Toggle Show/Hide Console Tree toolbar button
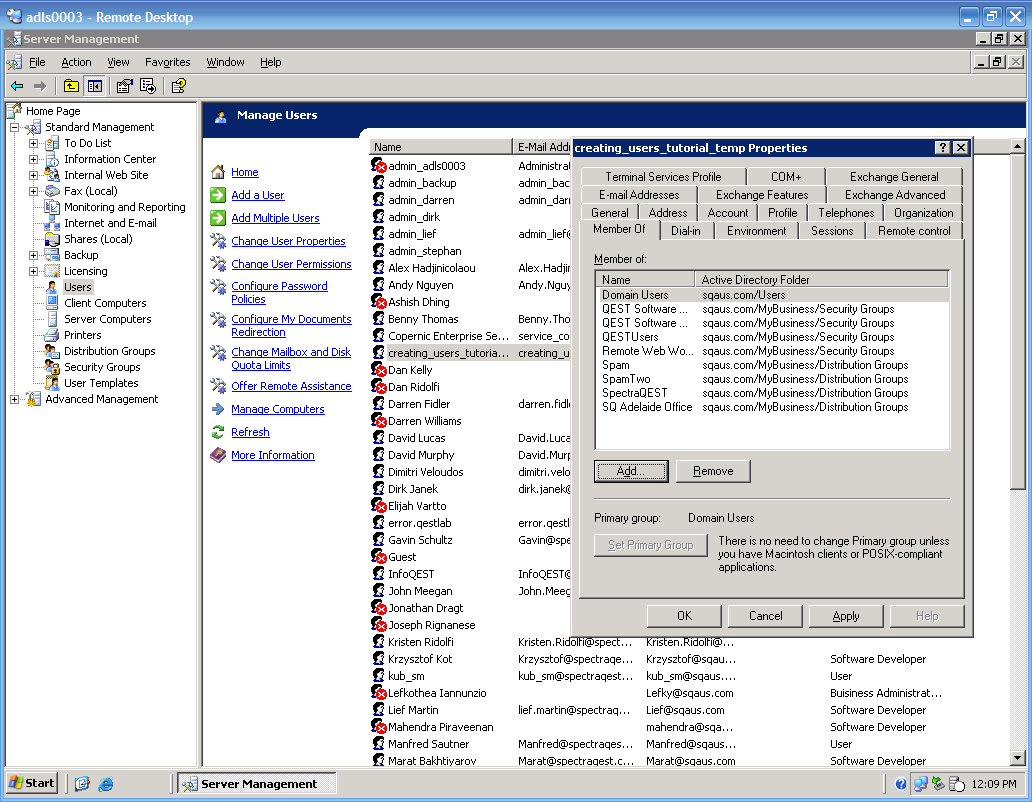Viewport: 1032px width, 802px height. 94,86
